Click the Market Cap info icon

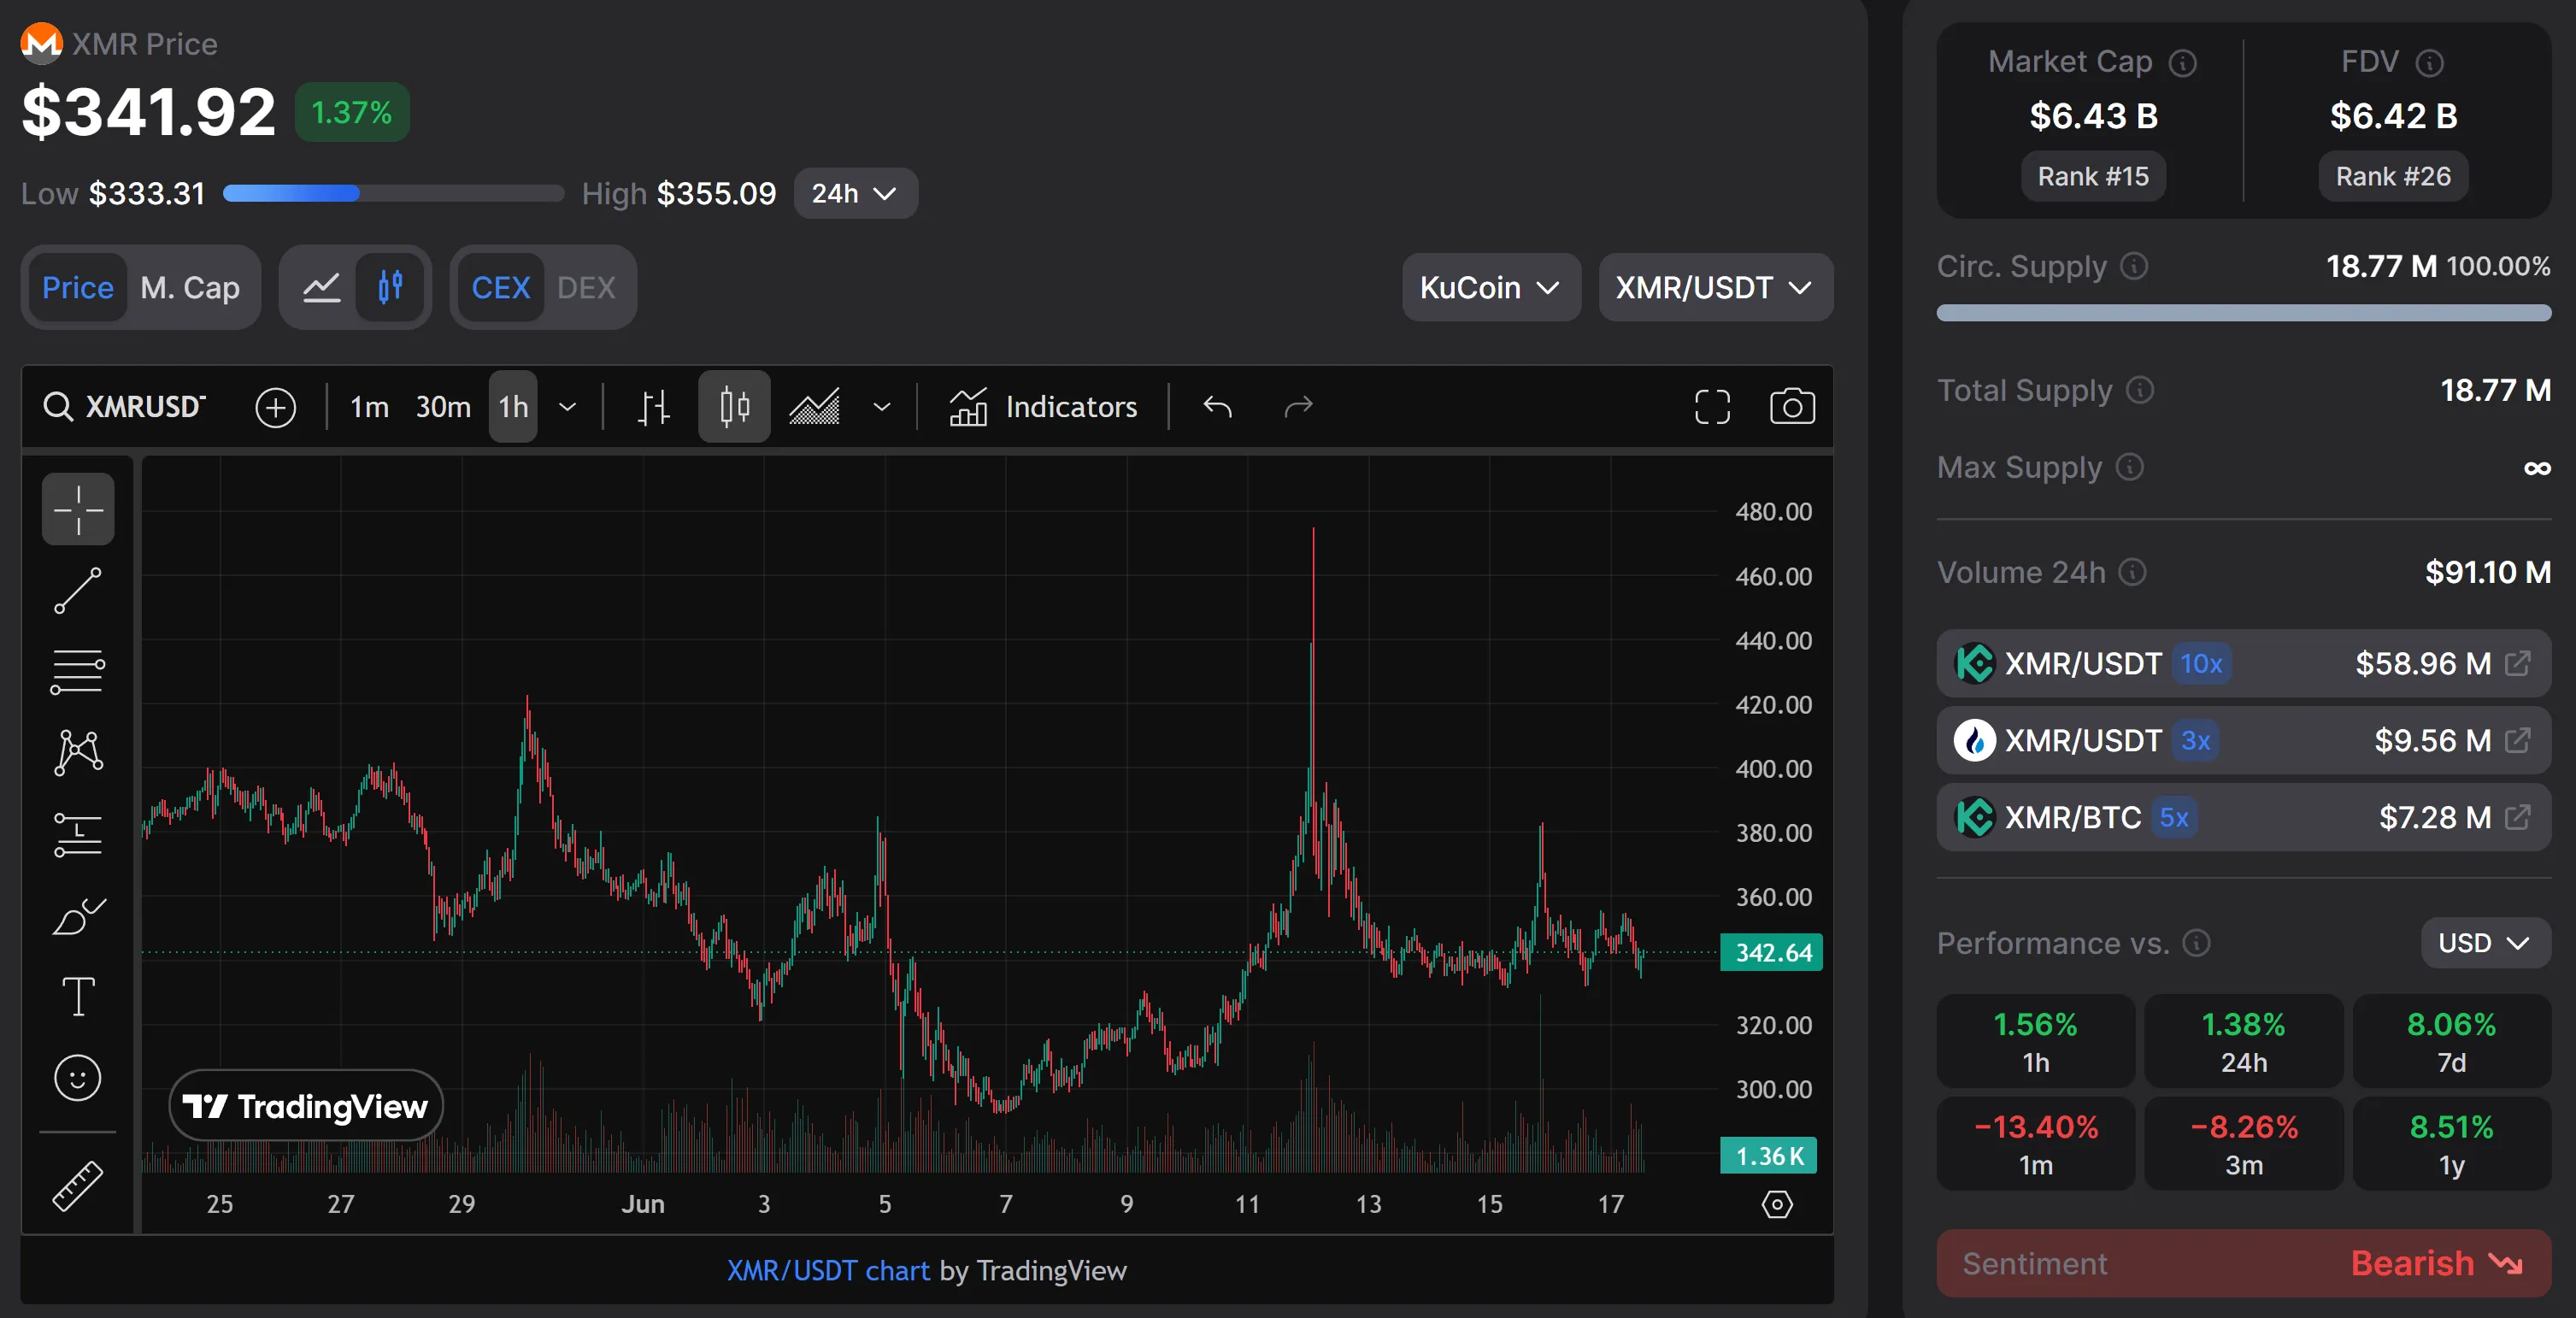2182,63
